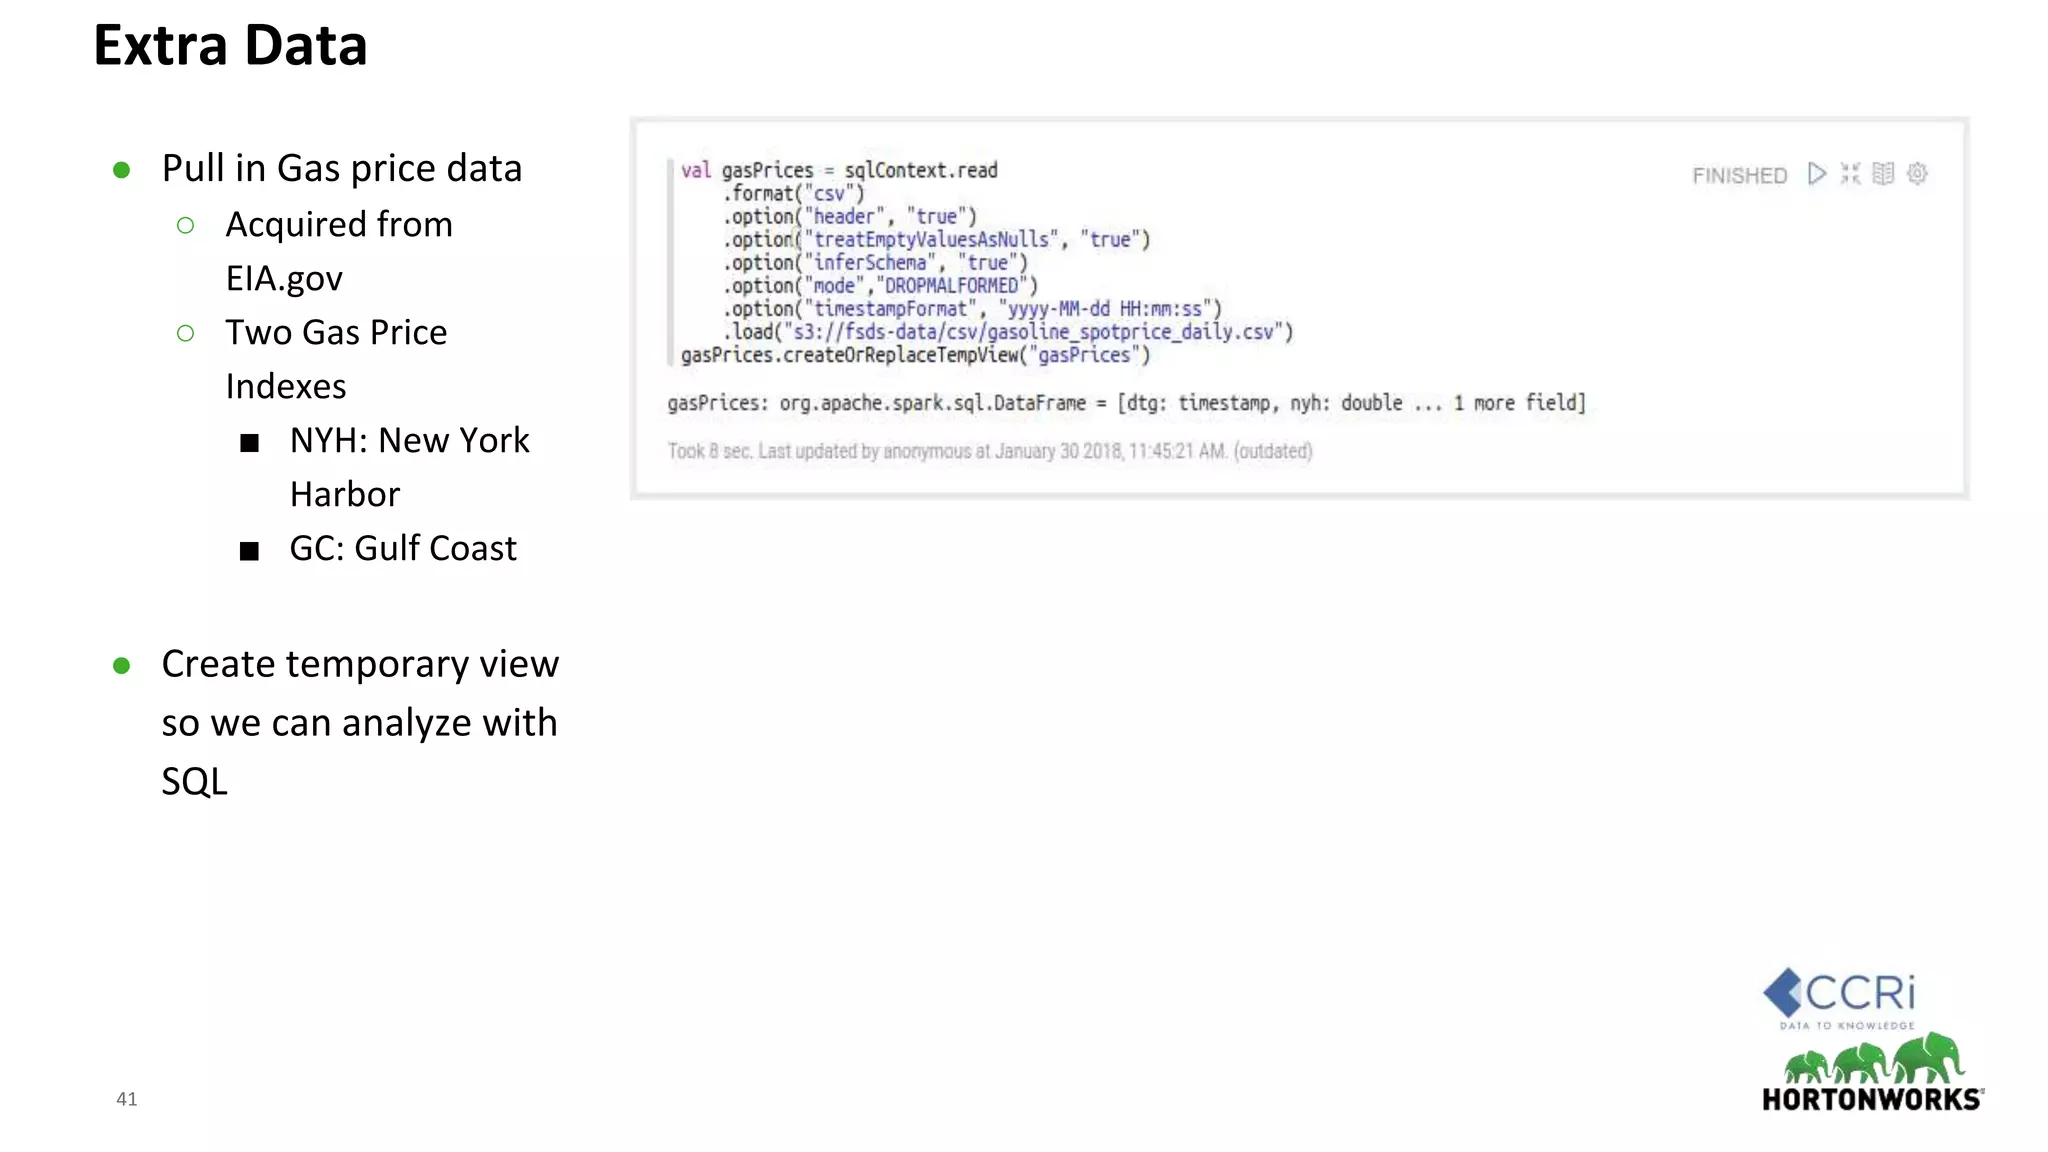Click the DataFrame output result line
This screenshot has height=1152, width=2048.
point(1127,403)
